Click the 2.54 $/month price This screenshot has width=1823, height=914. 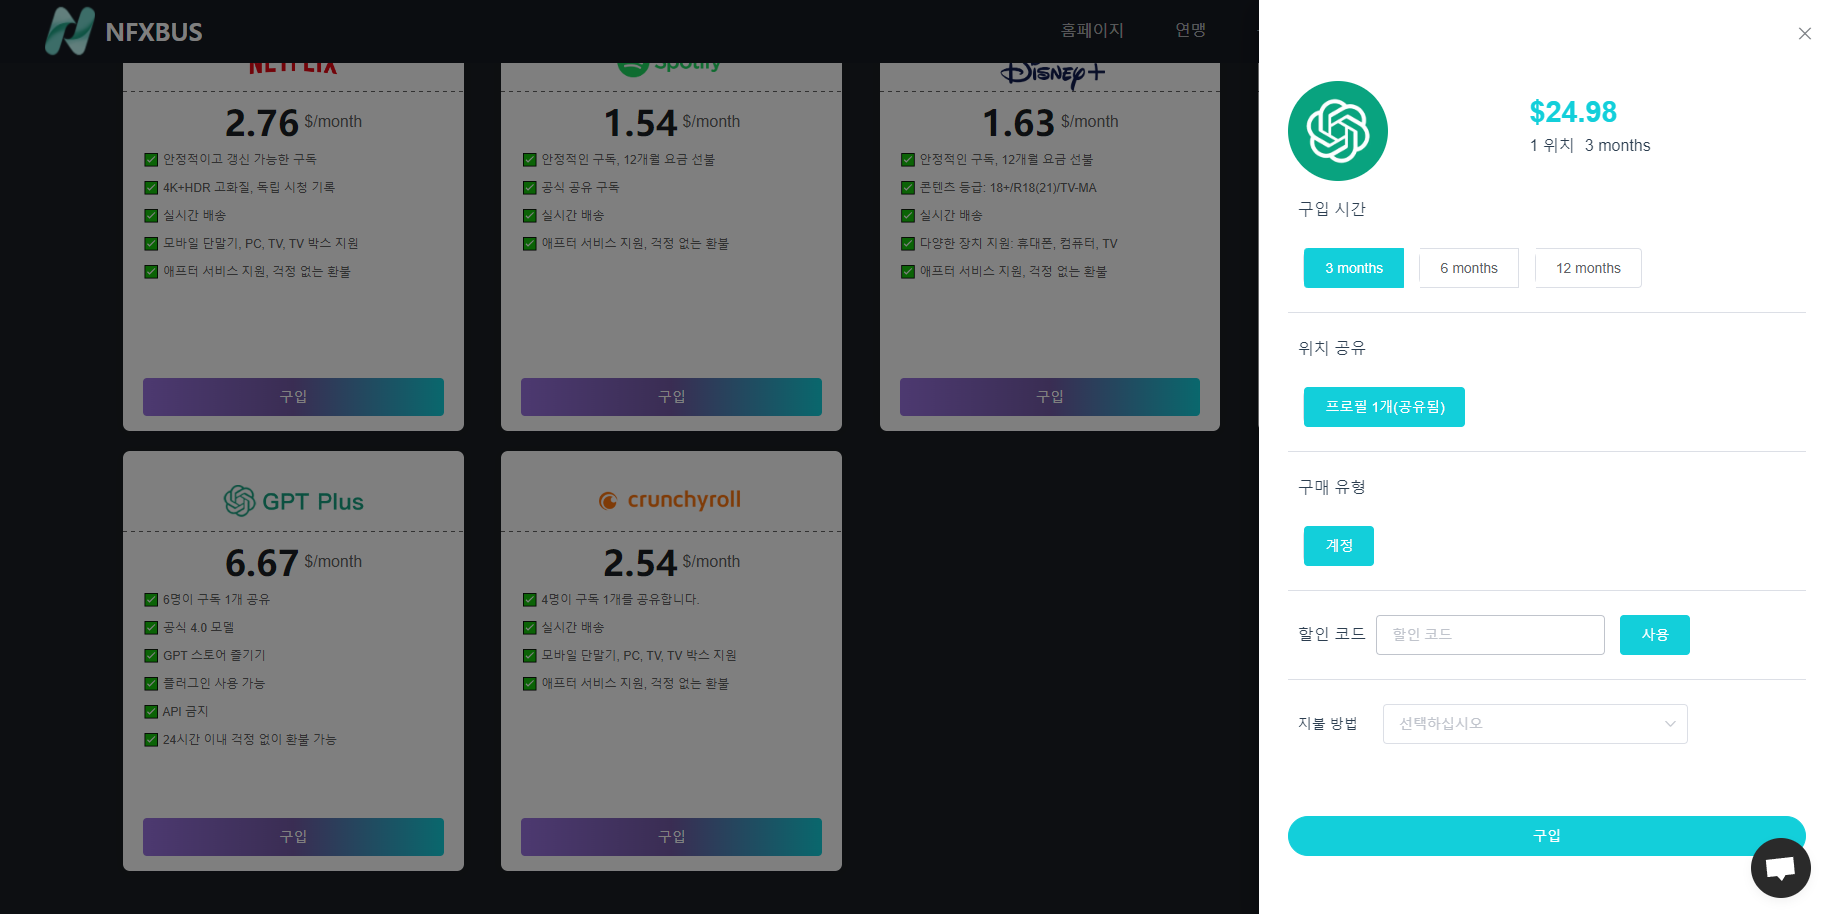tap(671, 562)
